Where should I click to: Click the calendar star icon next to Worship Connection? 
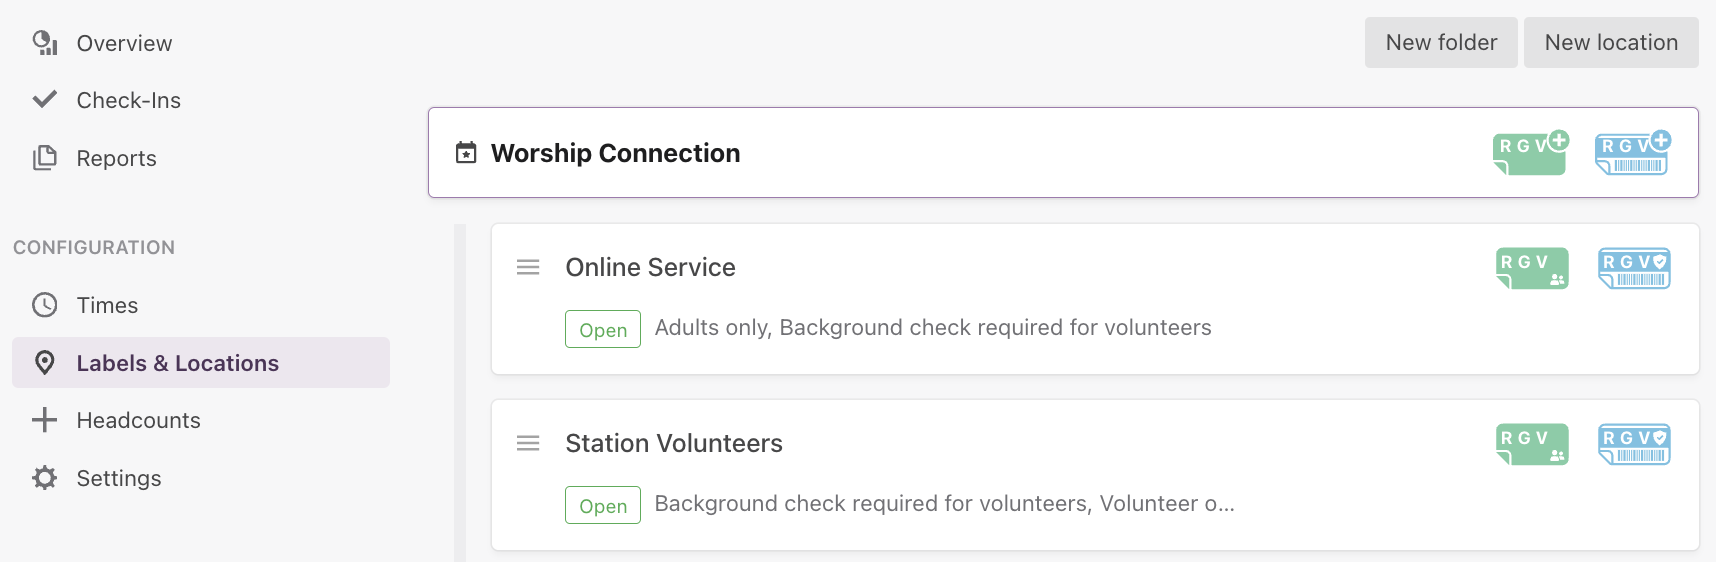click(466, 153)
